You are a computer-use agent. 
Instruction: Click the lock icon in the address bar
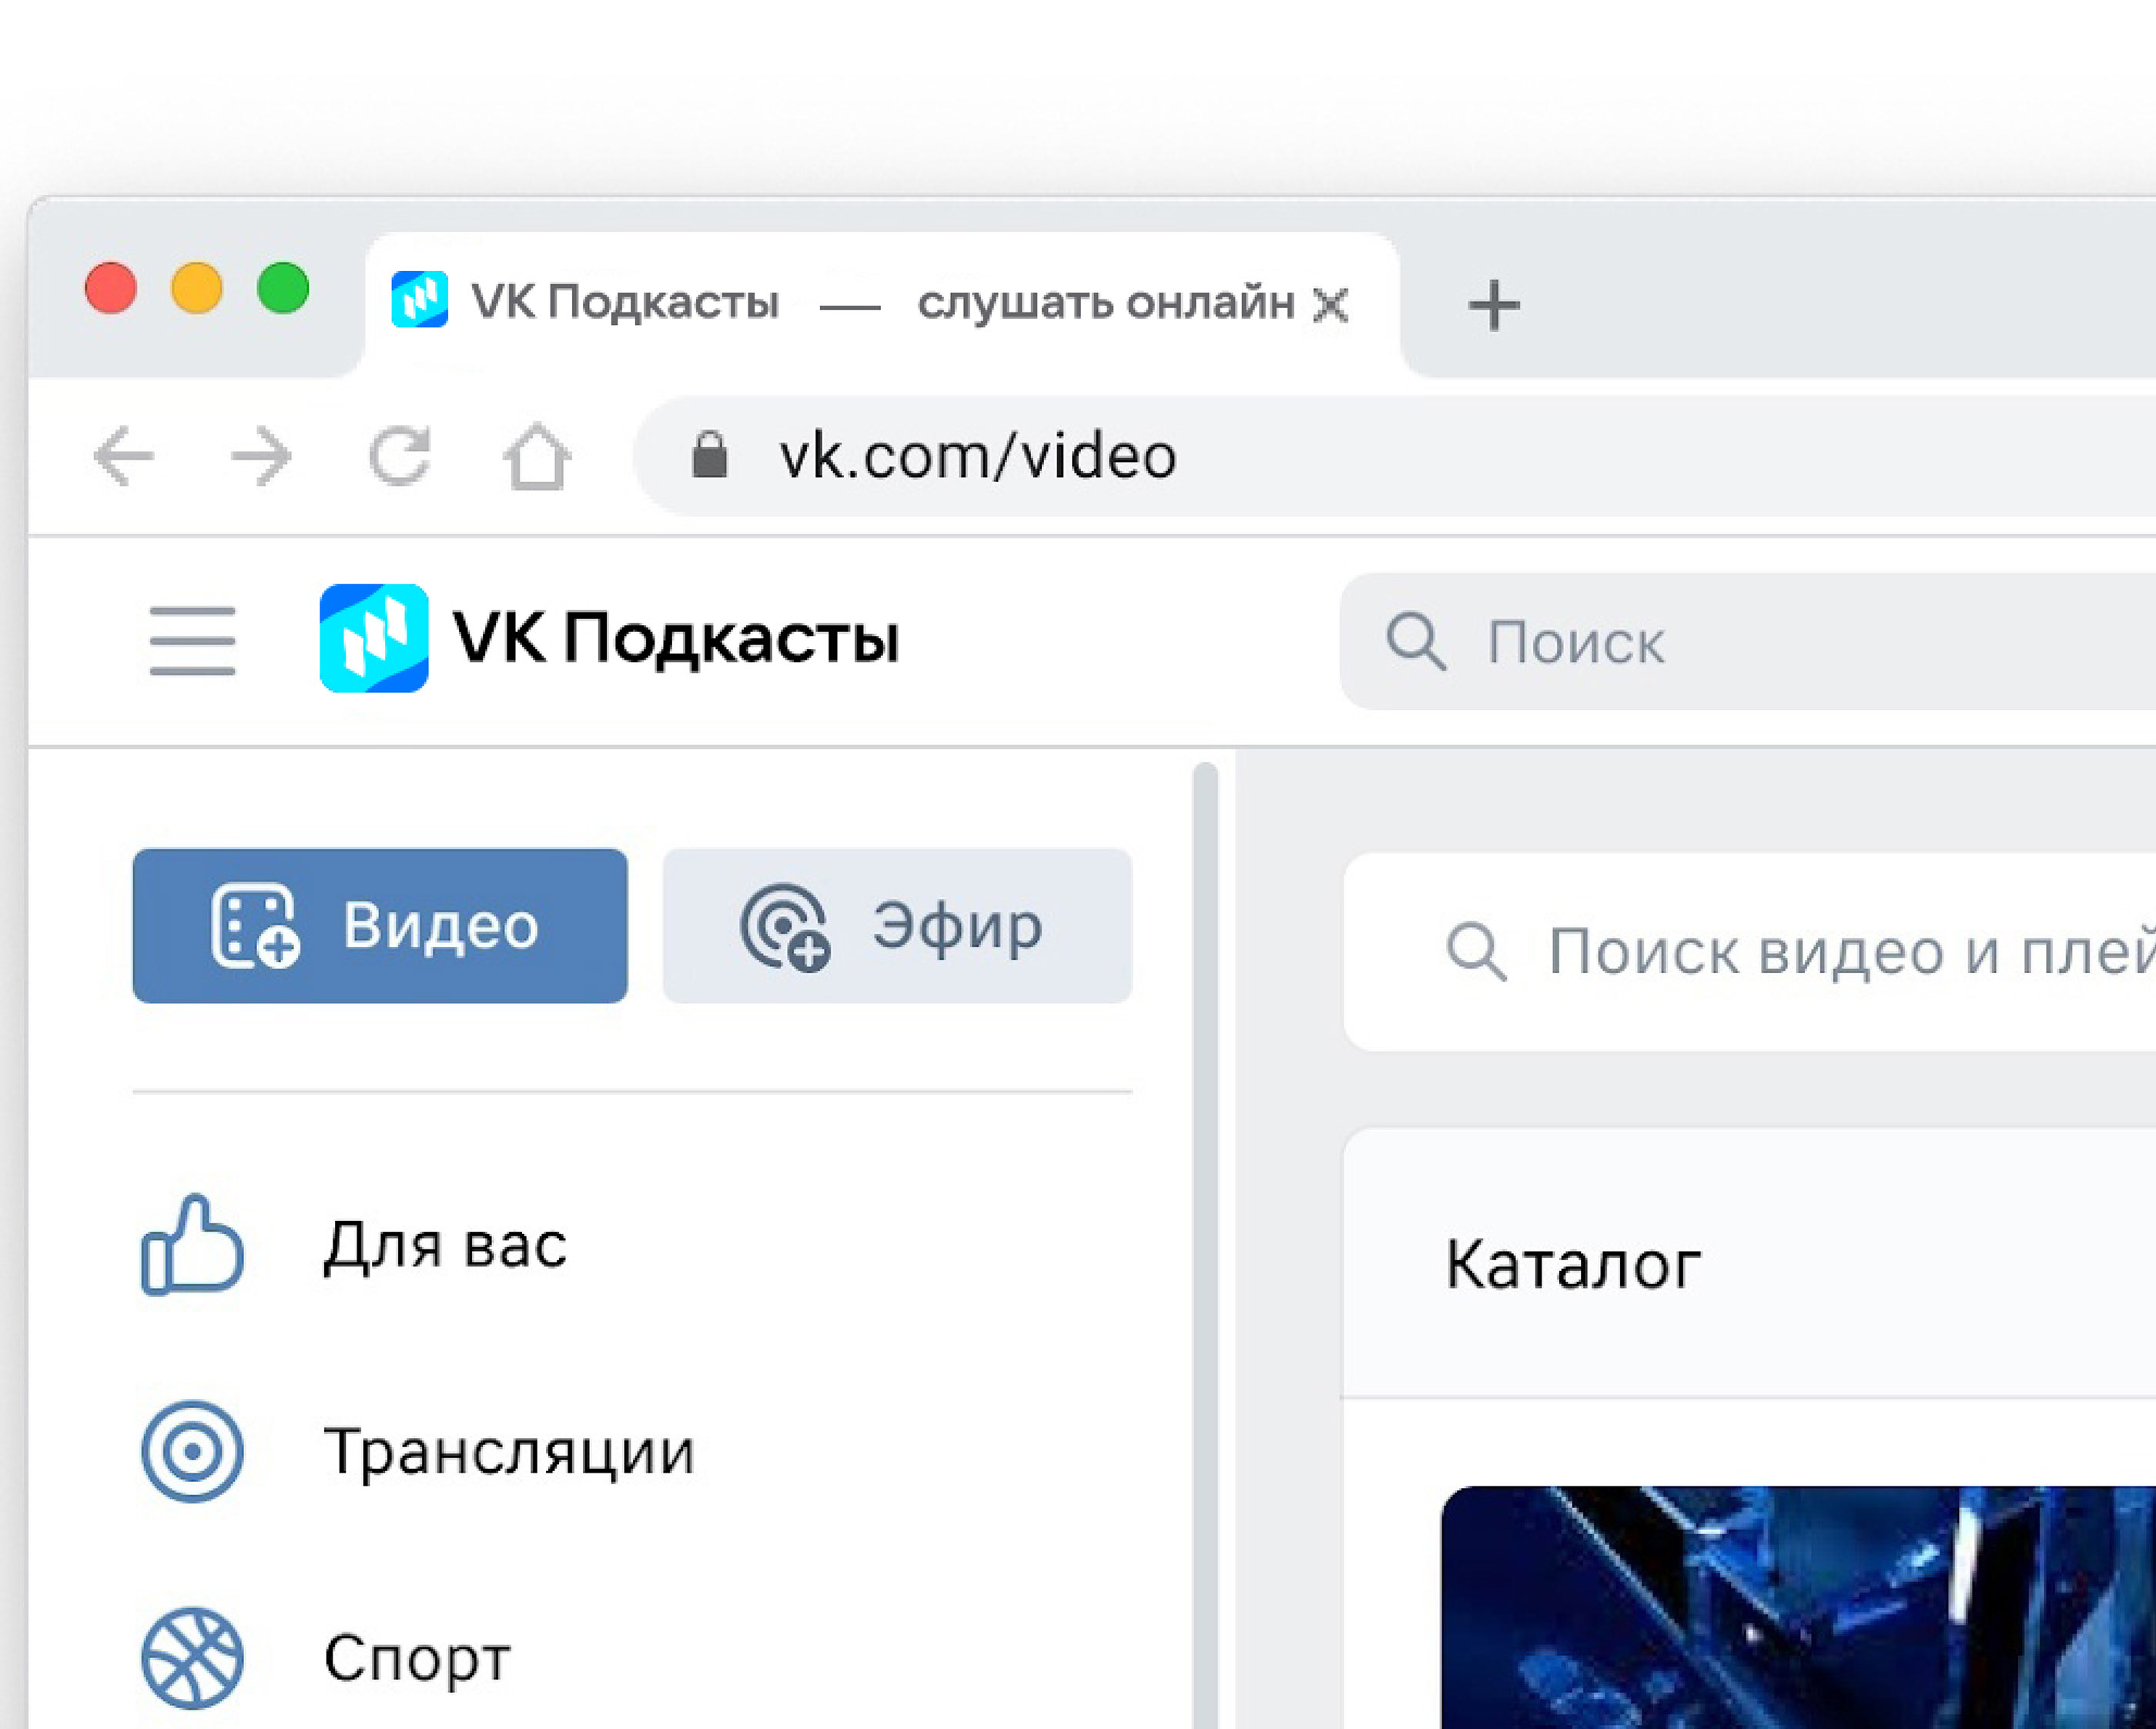(x=711, y=456)
